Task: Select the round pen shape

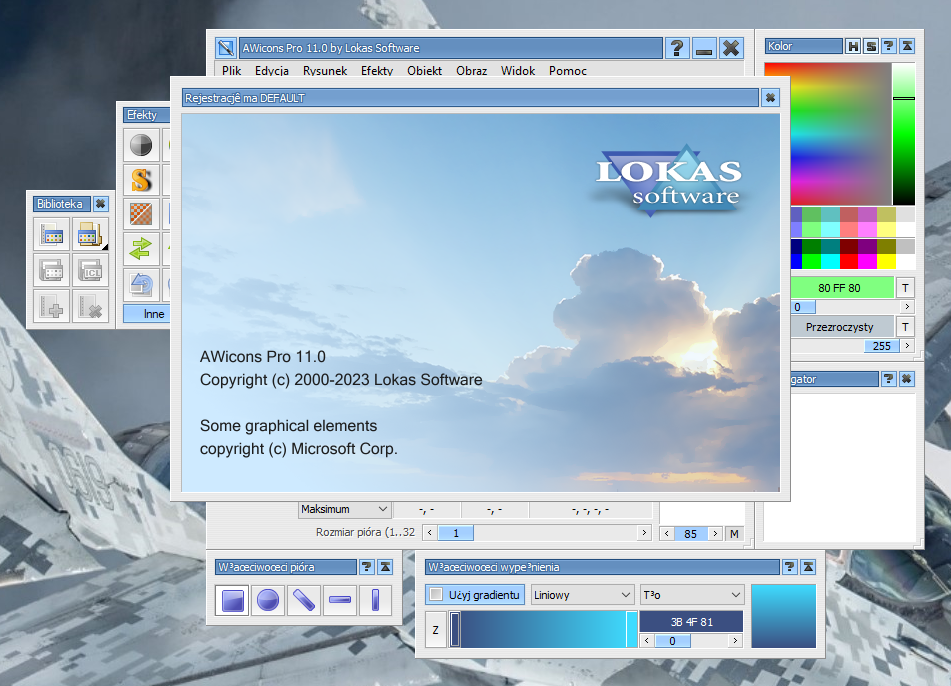Action: point(268,600)
